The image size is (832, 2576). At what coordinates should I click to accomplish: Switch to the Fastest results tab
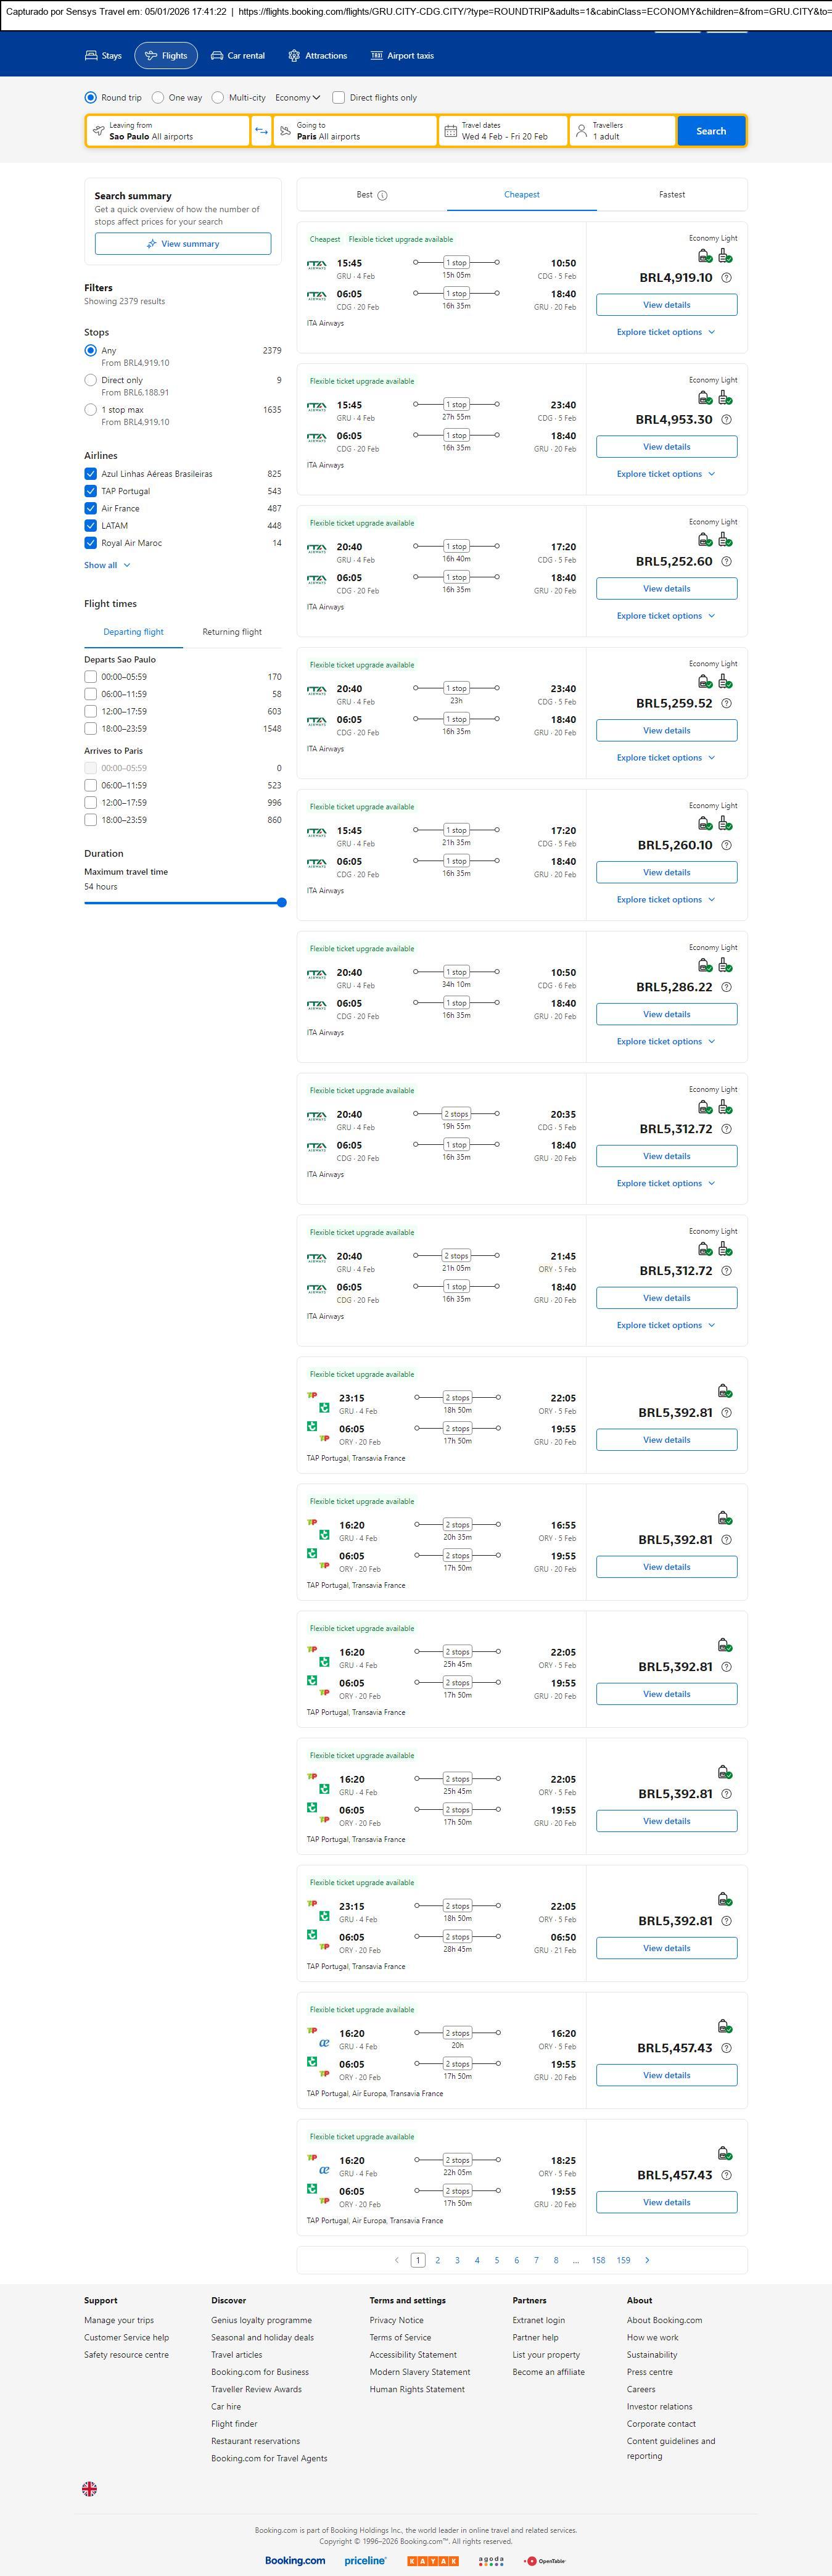671,195
